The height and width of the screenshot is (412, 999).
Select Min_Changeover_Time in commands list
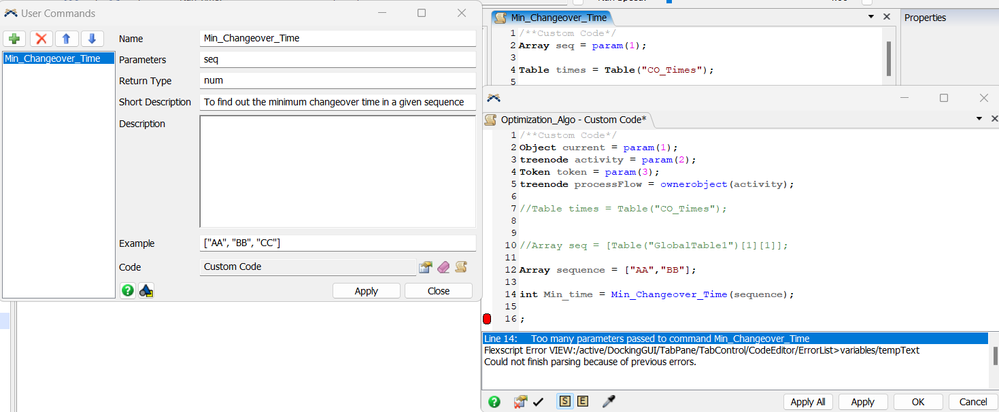click(59, 59)
